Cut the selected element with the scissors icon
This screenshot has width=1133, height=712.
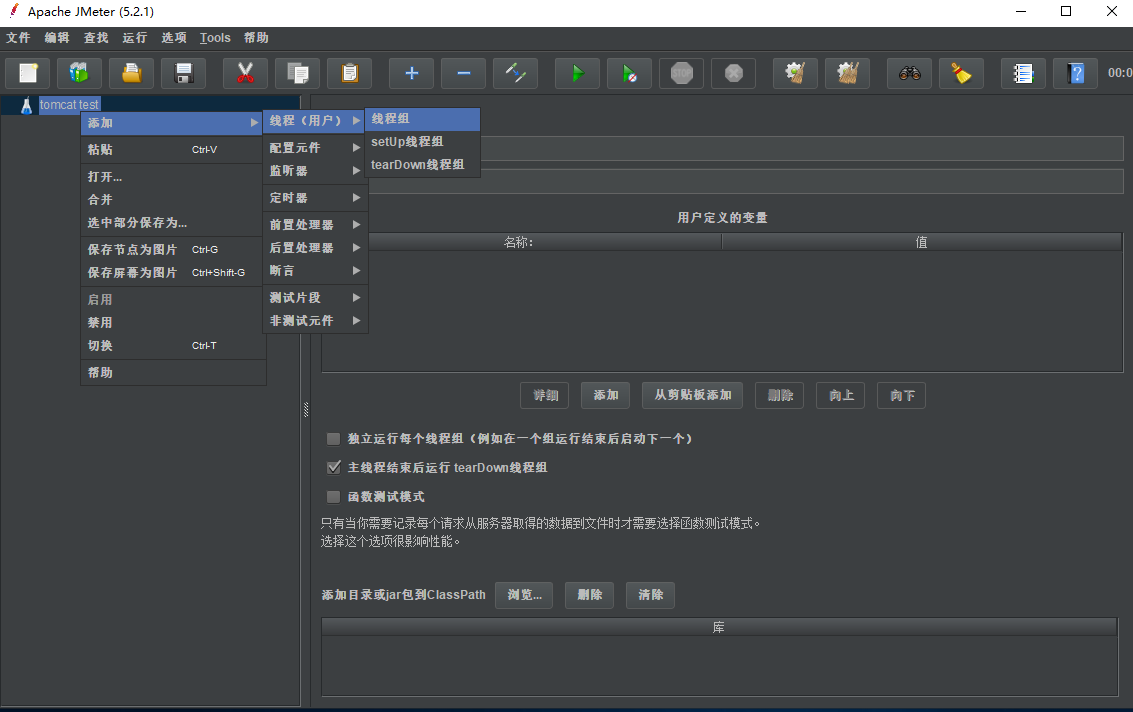(245, 72)
